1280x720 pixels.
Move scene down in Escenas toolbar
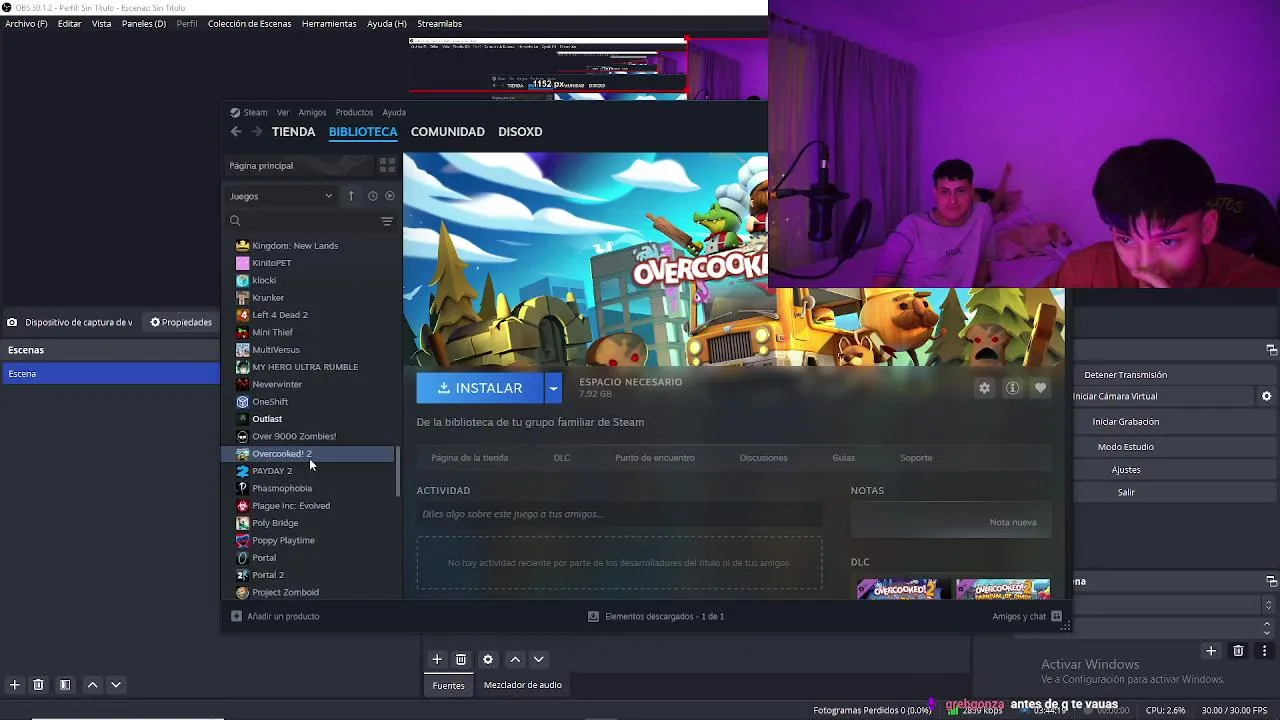(116, 685)
